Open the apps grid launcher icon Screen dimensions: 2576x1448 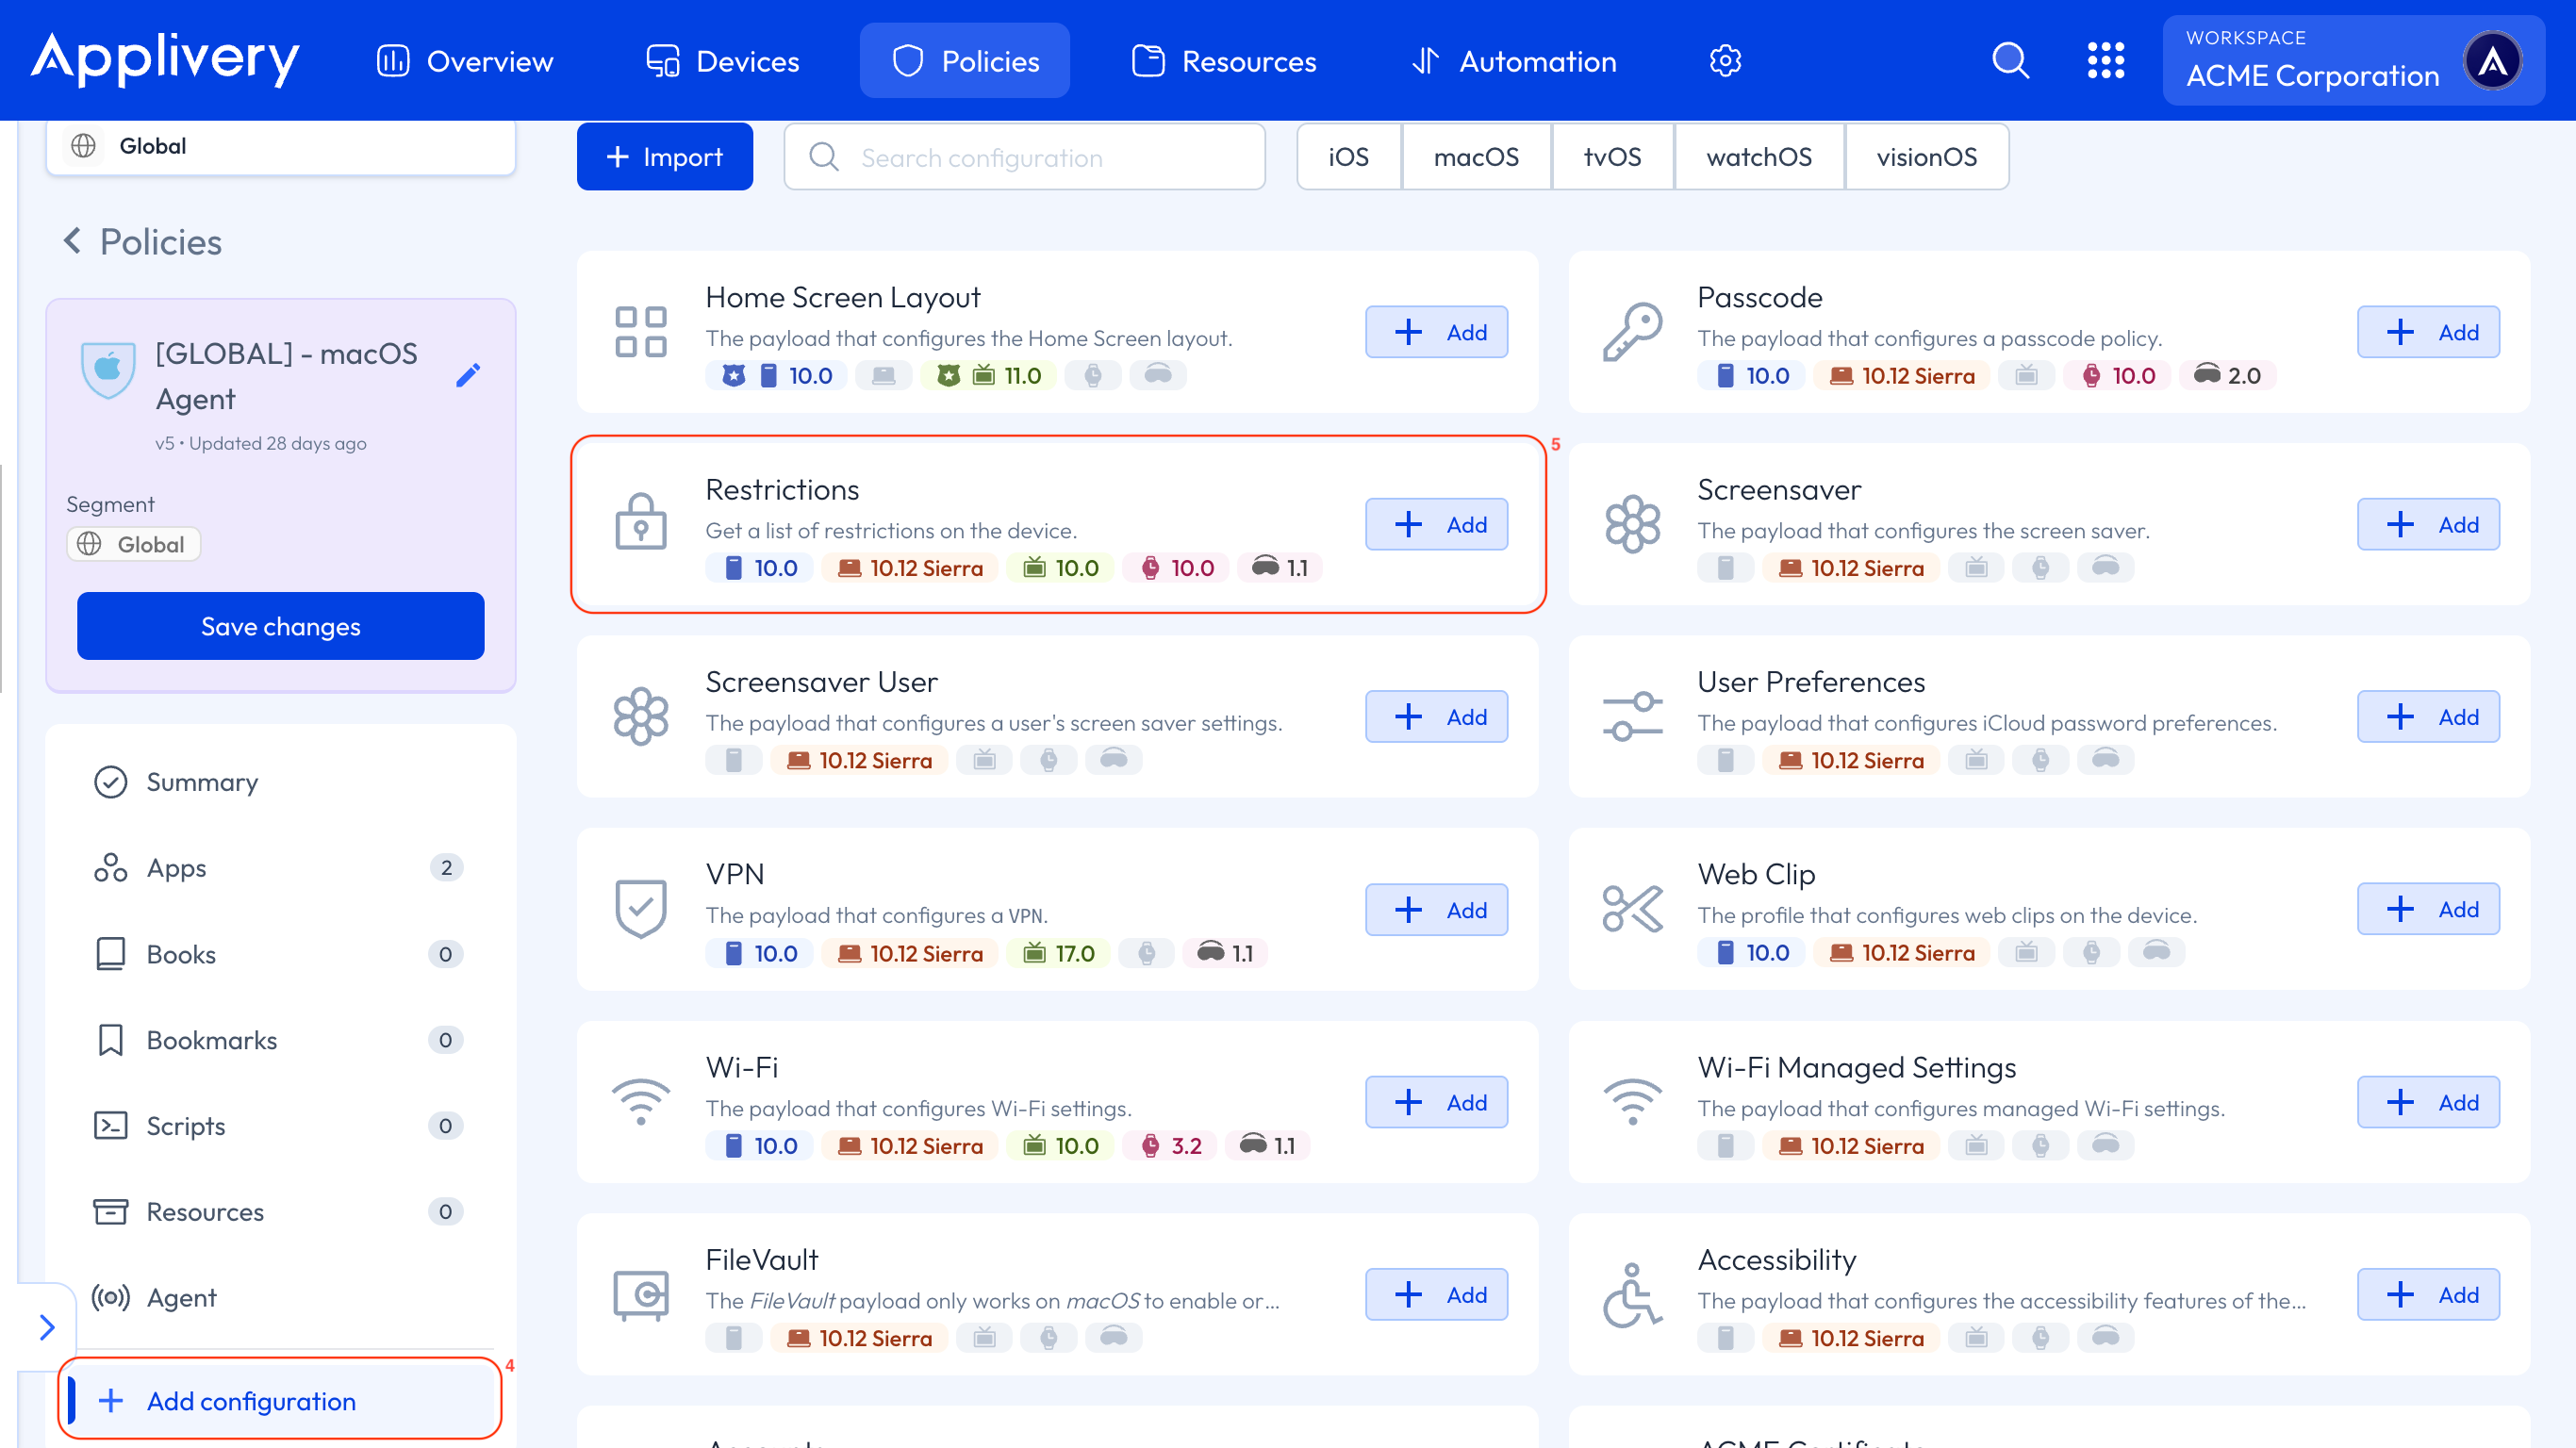(x=2106, y=61)
